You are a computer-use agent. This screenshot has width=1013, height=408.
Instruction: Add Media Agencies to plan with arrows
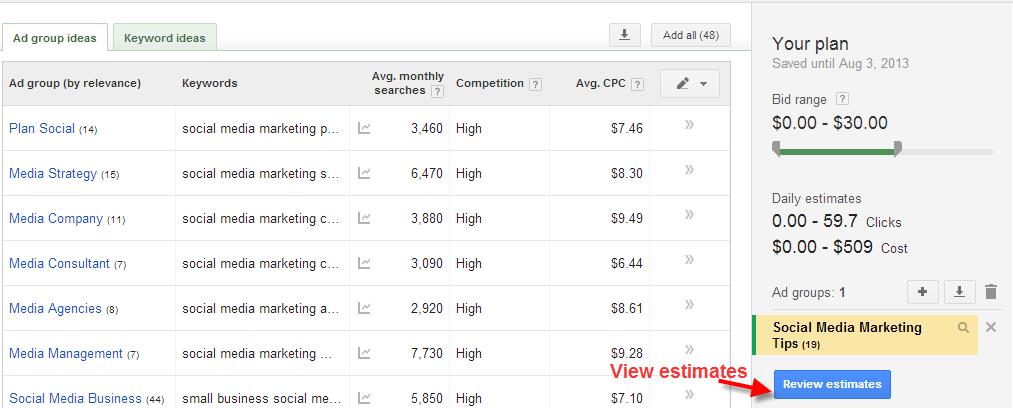click(x=689, y=304)
